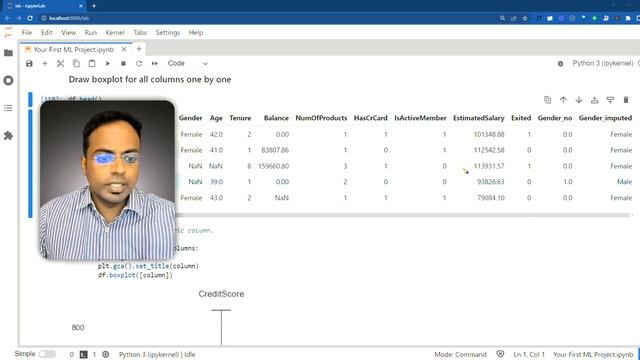Click the Ln 1, Col 1 status item
This screenshot has width=640, height=360.
529,354
